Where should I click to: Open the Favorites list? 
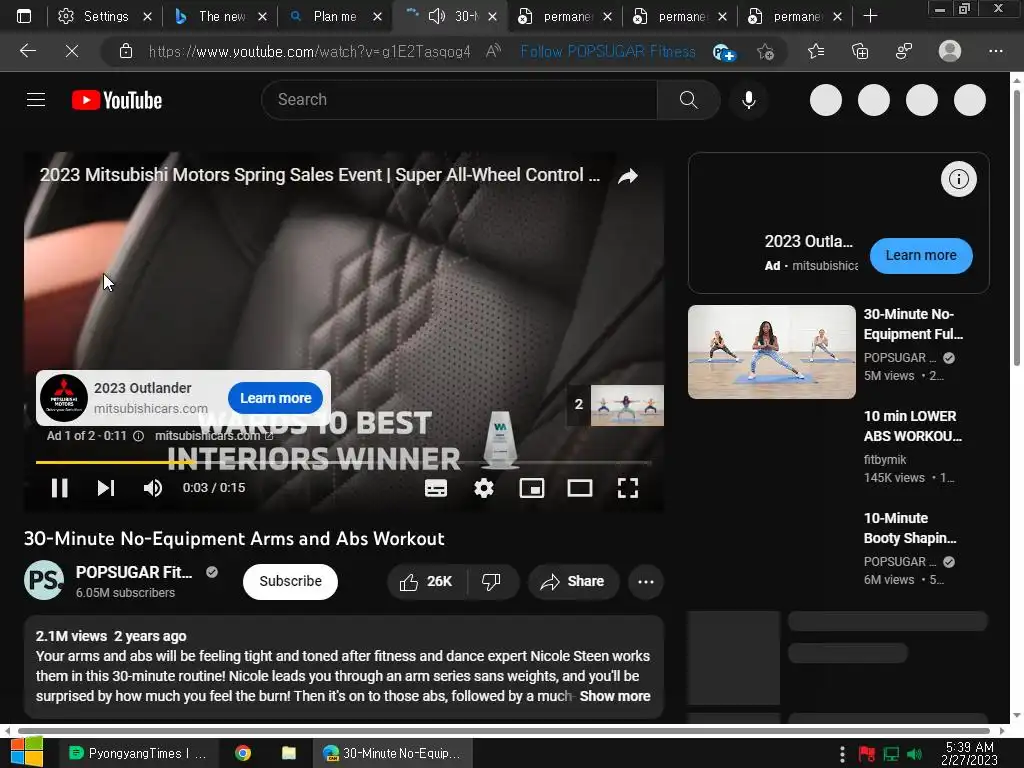(x=816, y=51)
